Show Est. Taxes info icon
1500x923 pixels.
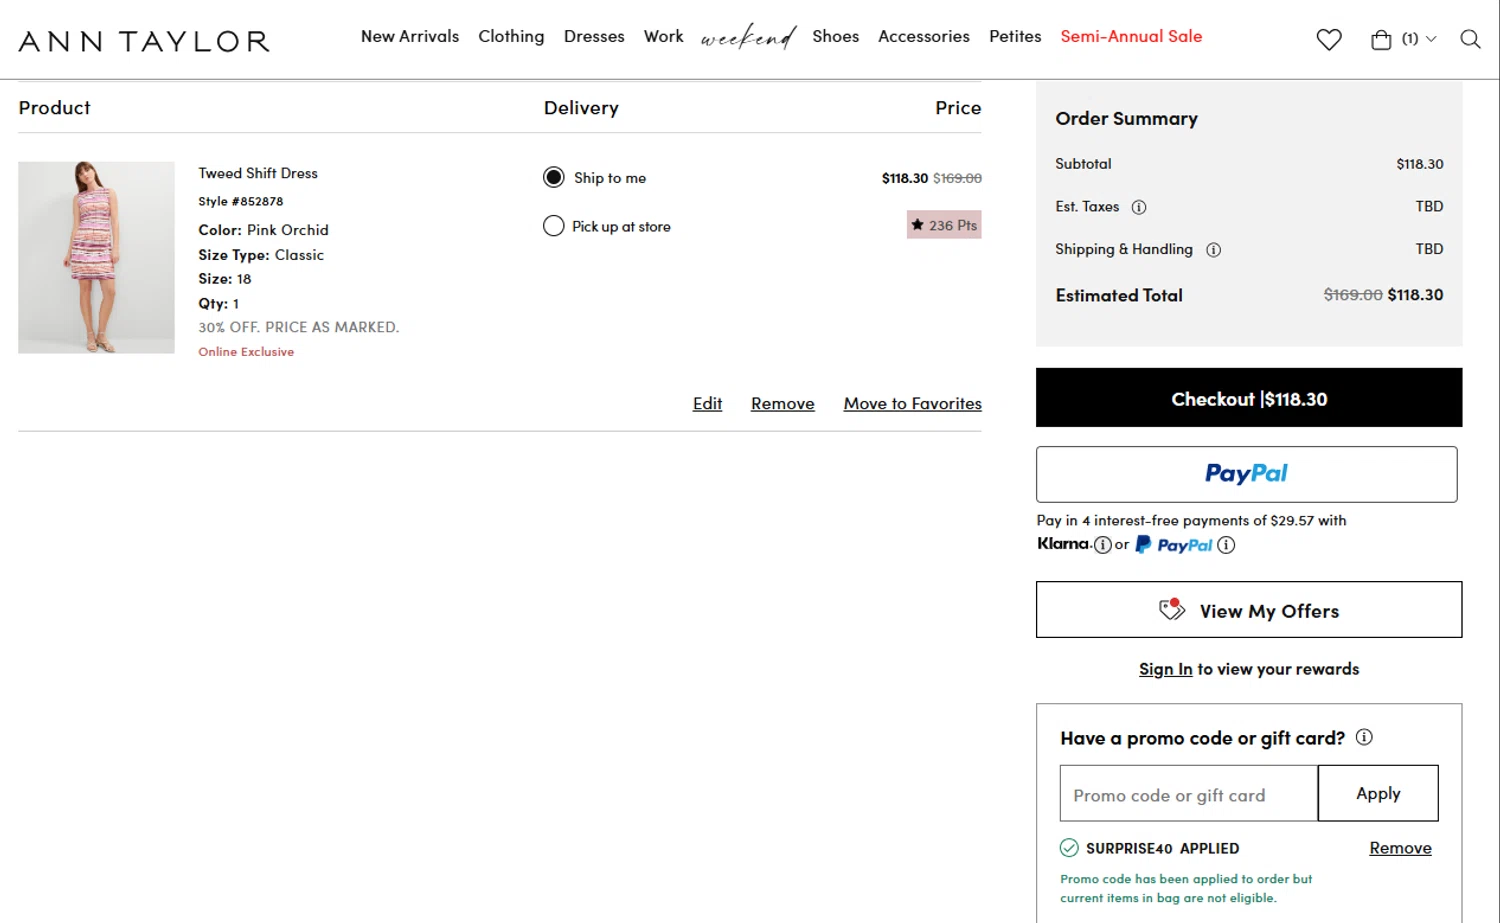pos(1139,207)
